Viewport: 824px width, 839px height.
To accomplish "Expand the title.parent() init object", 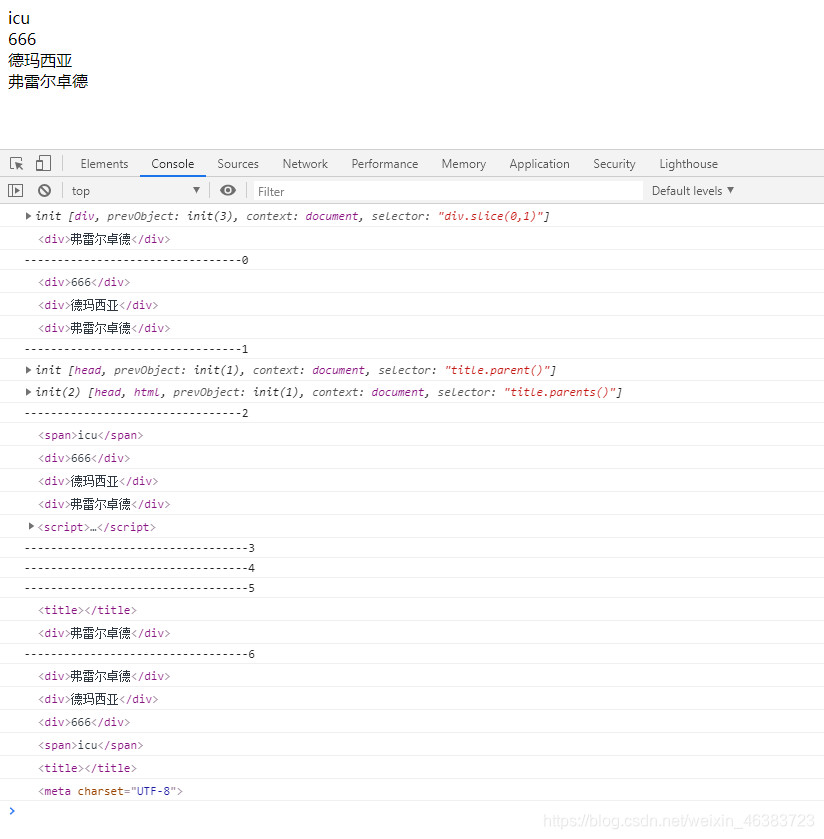I will [x=28, y=370].
